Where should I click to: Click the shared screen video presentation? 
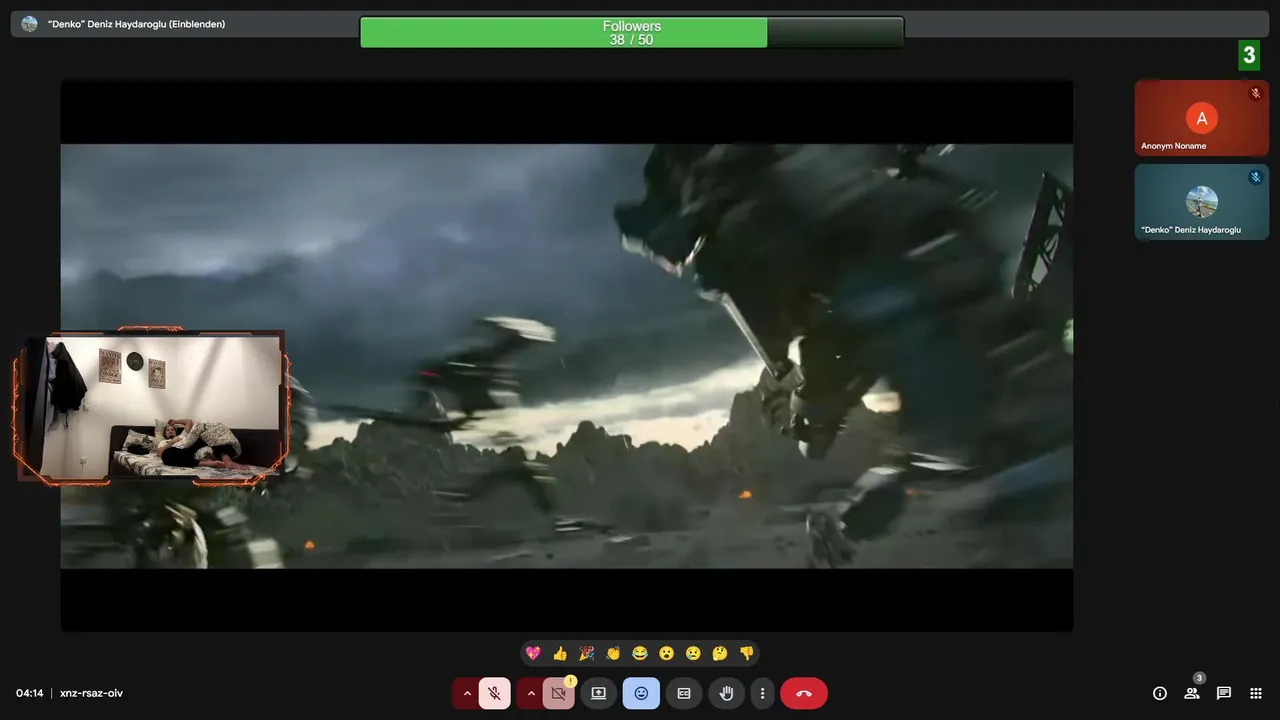click(x=567, y=356)
